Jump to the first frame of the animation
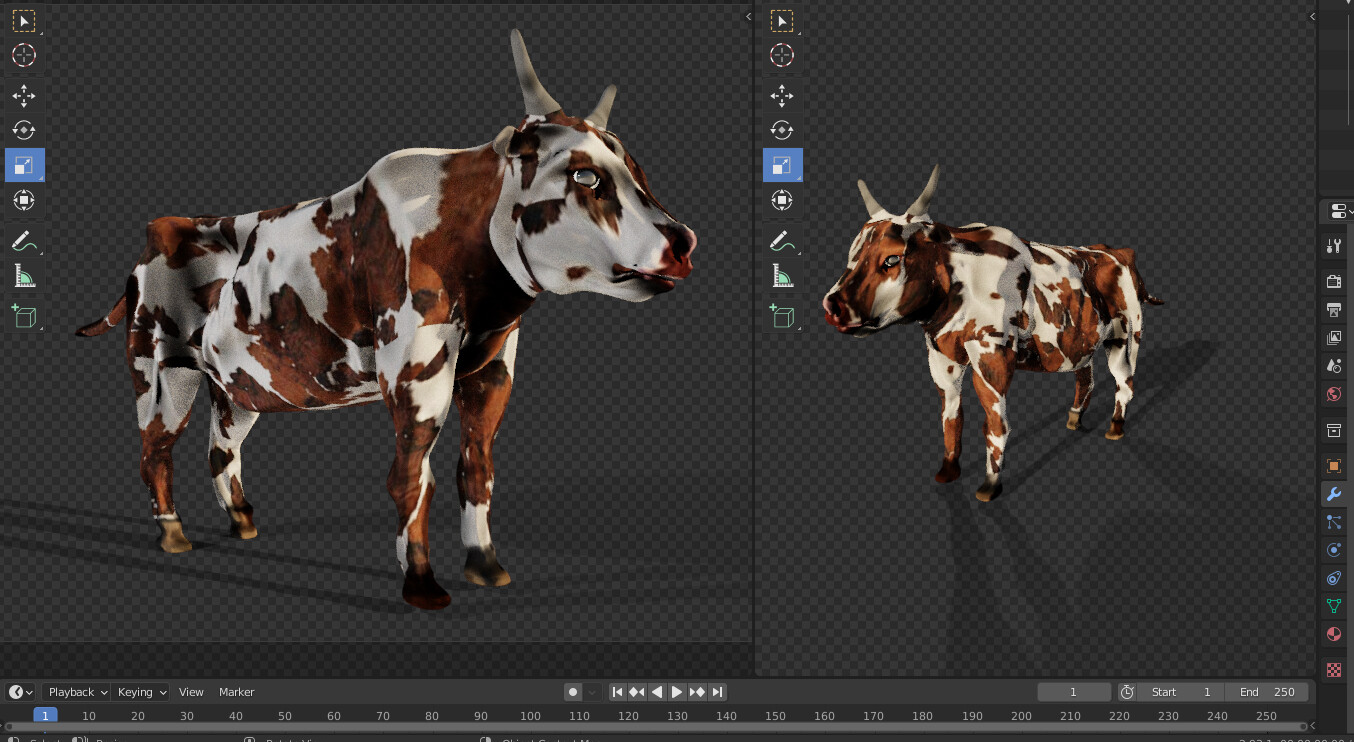Viewport: 1354px width, 742px height. point(617,691)
